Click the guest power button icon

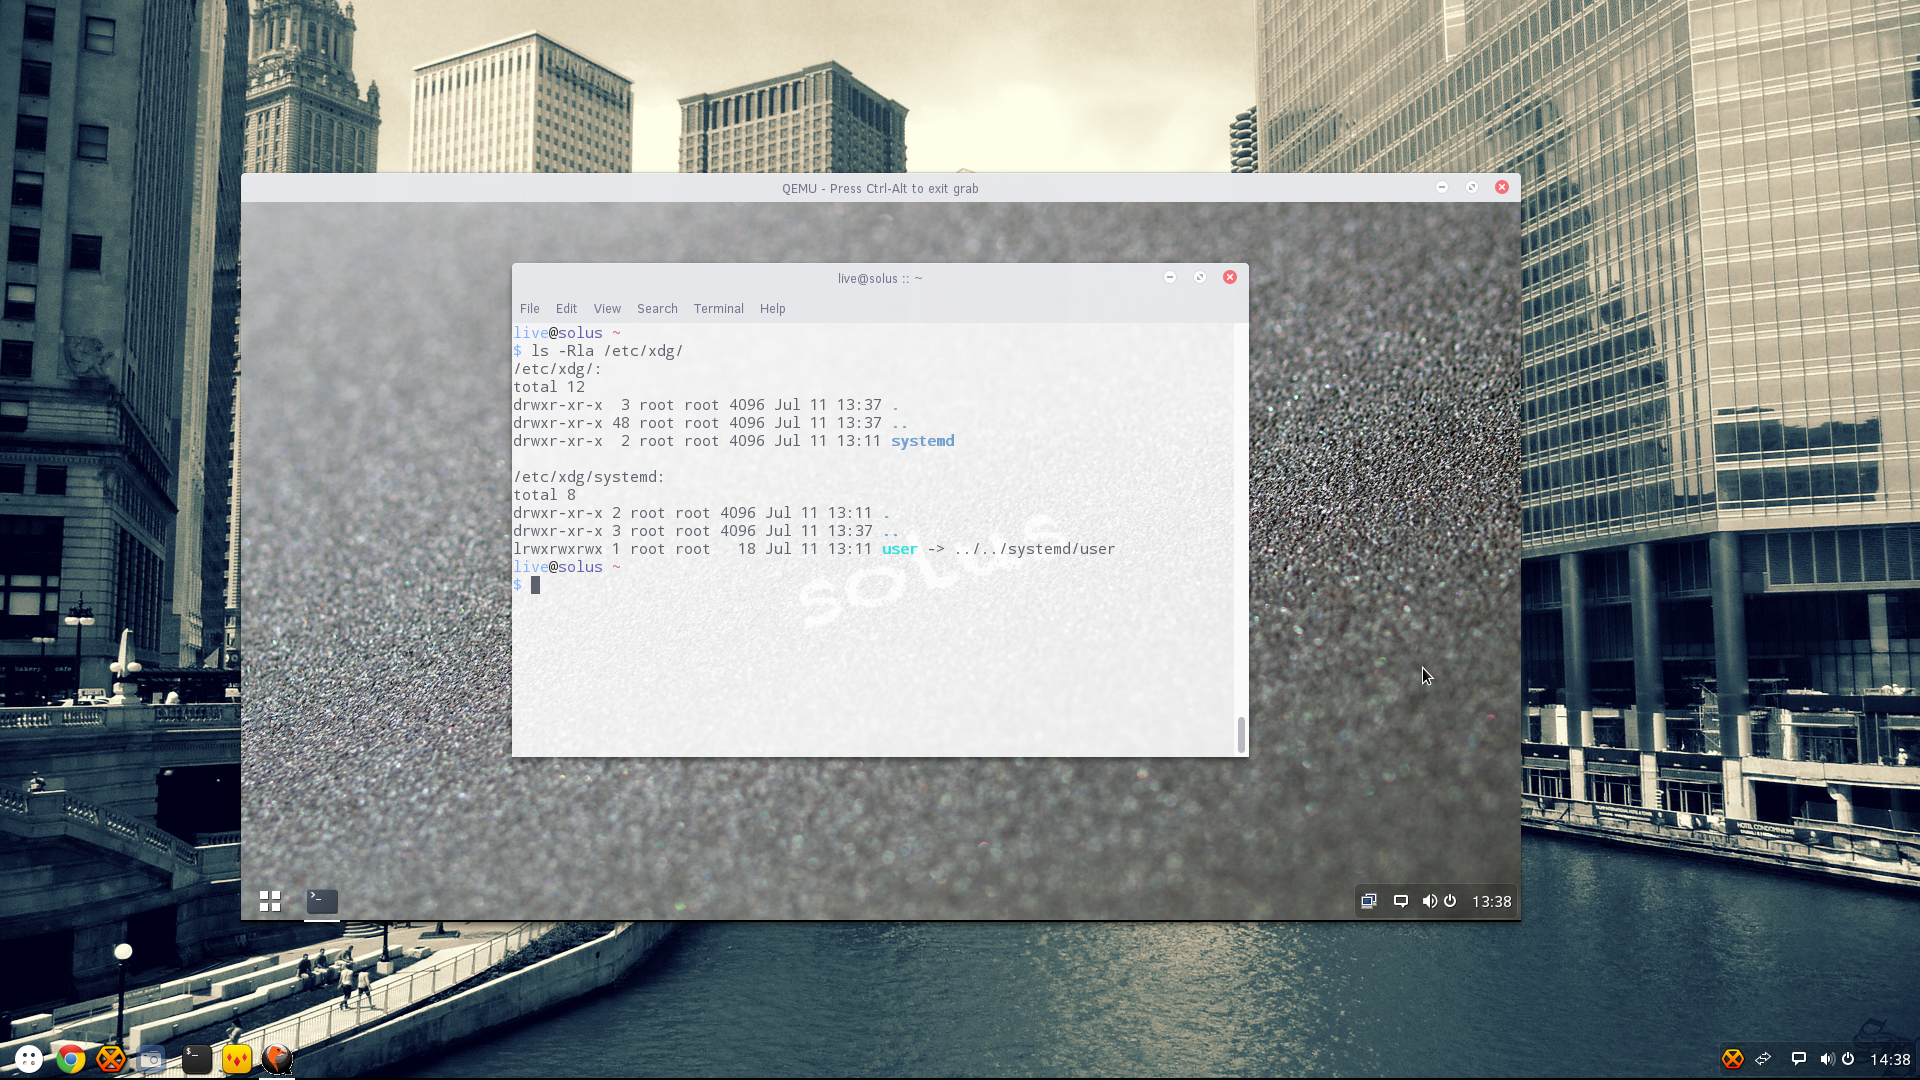[1450, 901]
